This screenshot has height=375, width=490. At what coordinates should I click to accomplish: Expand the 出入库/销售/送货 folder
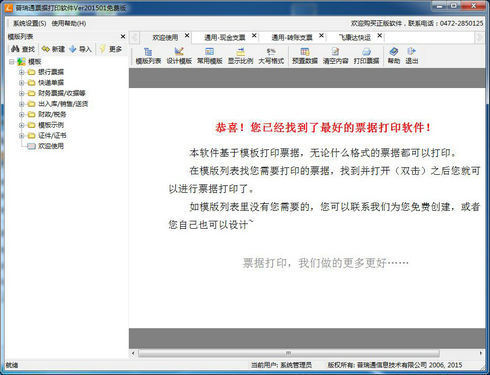coord(21,104)
